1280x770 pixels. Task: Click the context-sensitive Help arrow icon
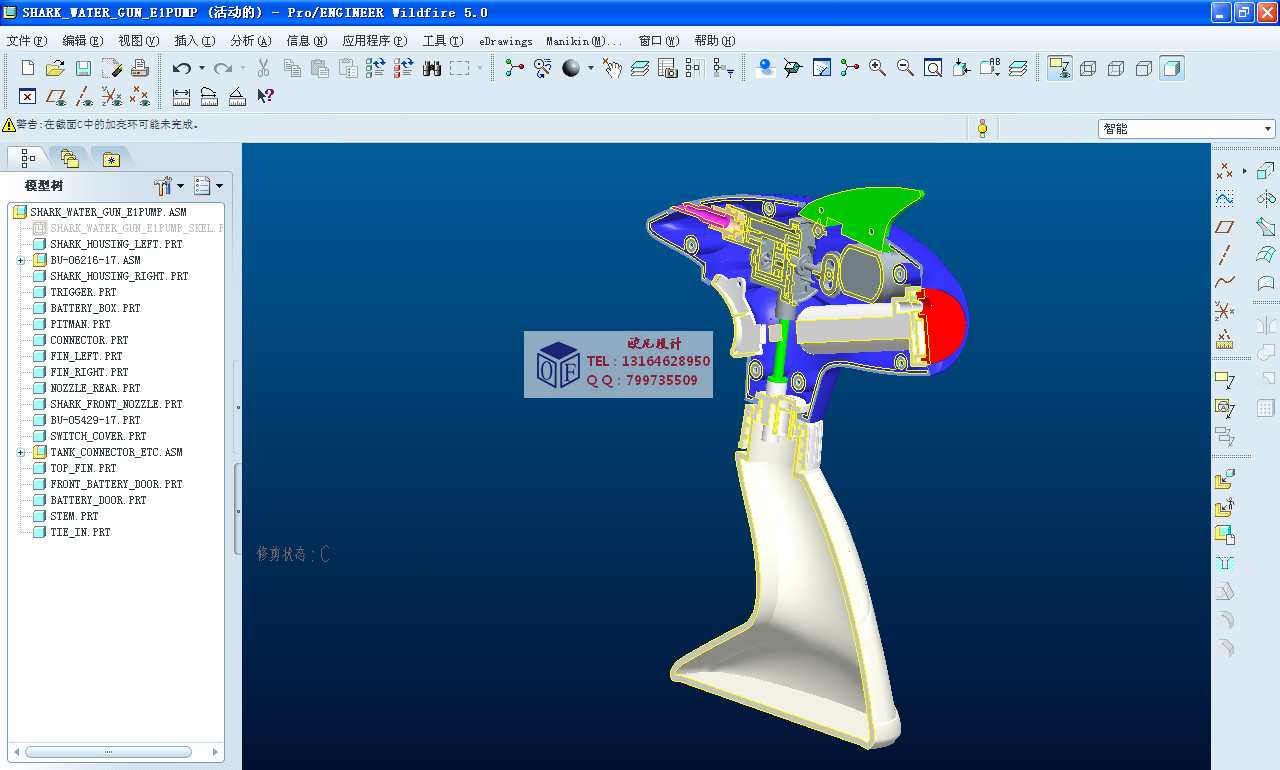click(265, 96)
